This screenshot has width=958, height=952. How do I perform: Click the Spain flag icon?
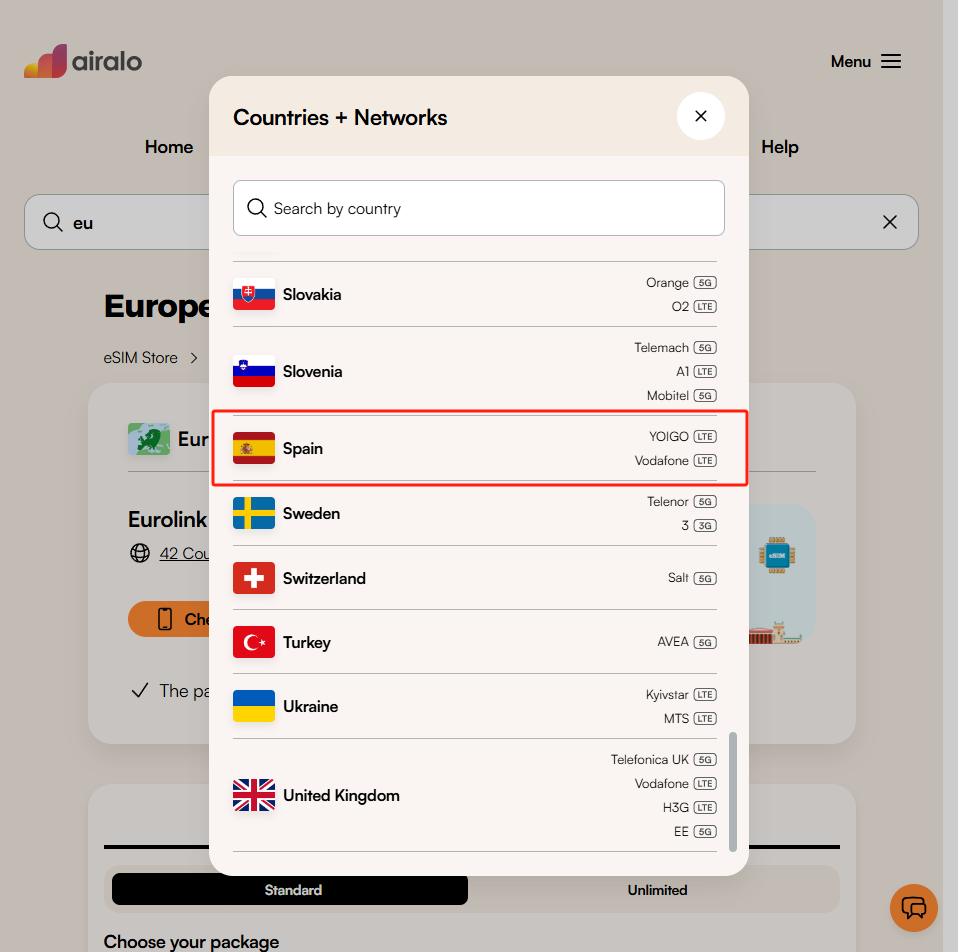coord(253,448)
